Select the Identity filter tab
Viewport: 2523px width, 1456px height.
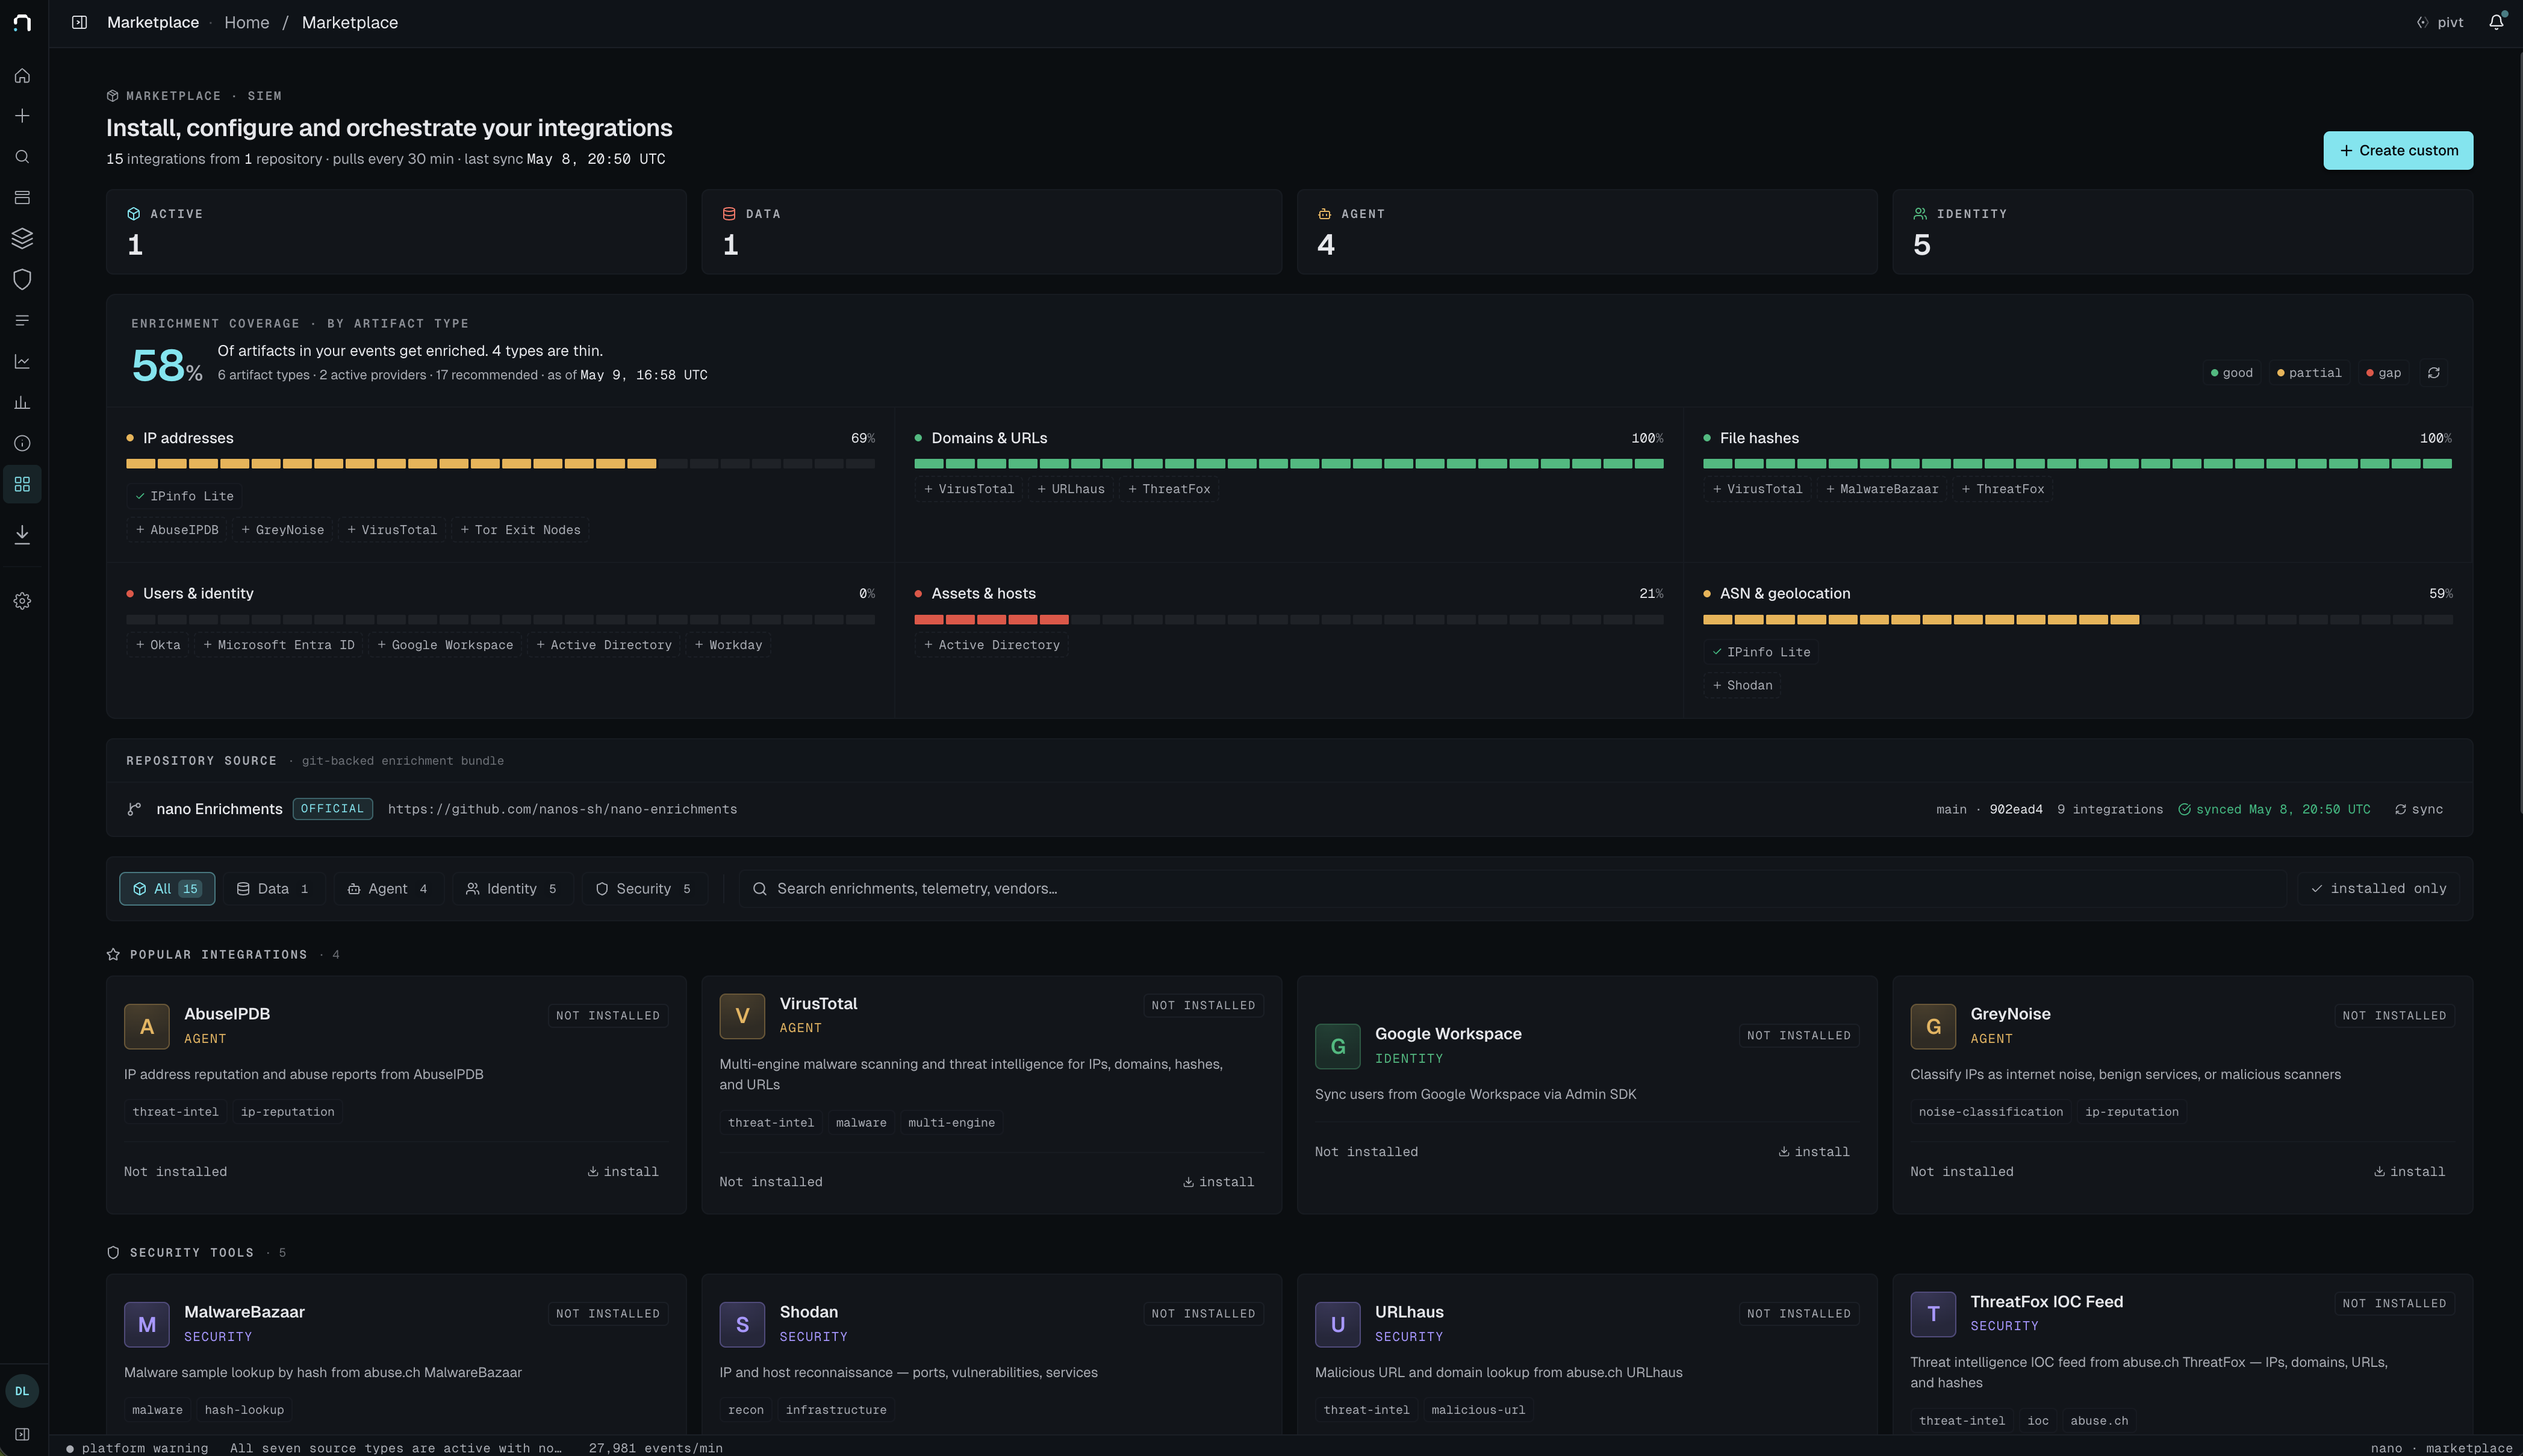pyautogui.click(x=512, y=889)
